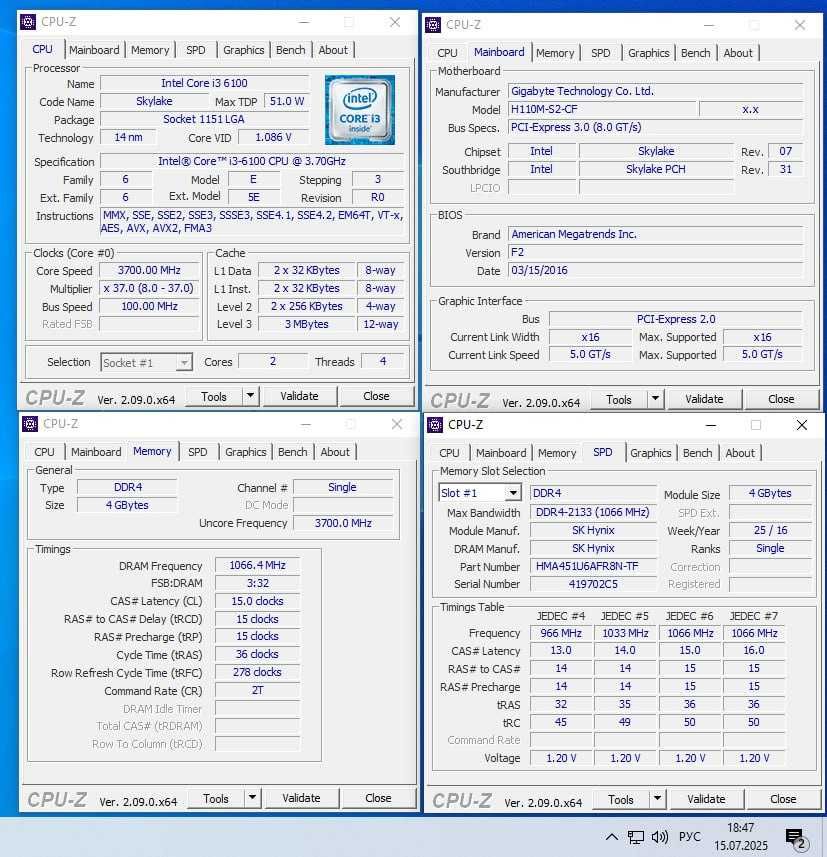Click Tools button in Memory window
Screen dimensions: 827x857
[216, 799]
